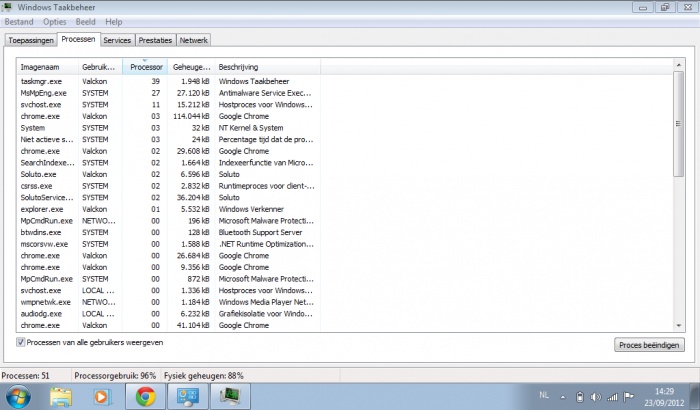Select the SearchIndexe... process row
This screenshot has height=410, width=700.
click(168, 163)
